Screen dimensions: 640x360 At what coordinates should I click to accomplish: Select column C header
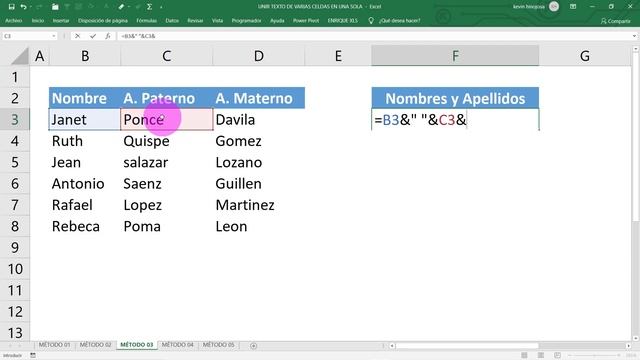point(167,56)
